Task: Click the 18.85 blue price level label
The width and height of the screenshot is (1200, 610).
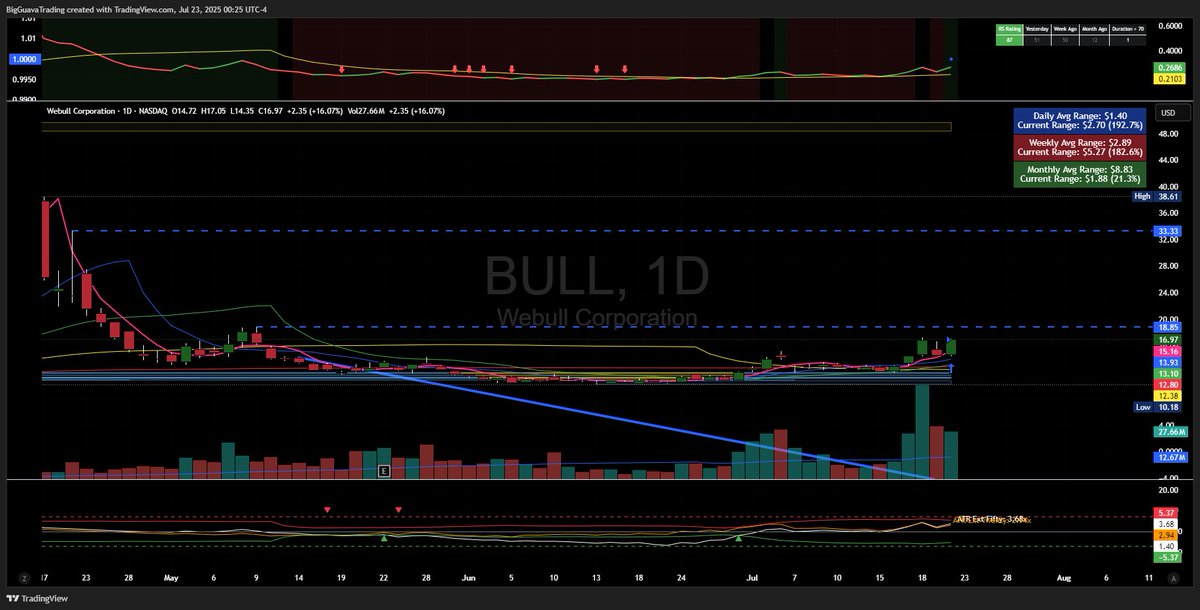Action: point(1169,327)
